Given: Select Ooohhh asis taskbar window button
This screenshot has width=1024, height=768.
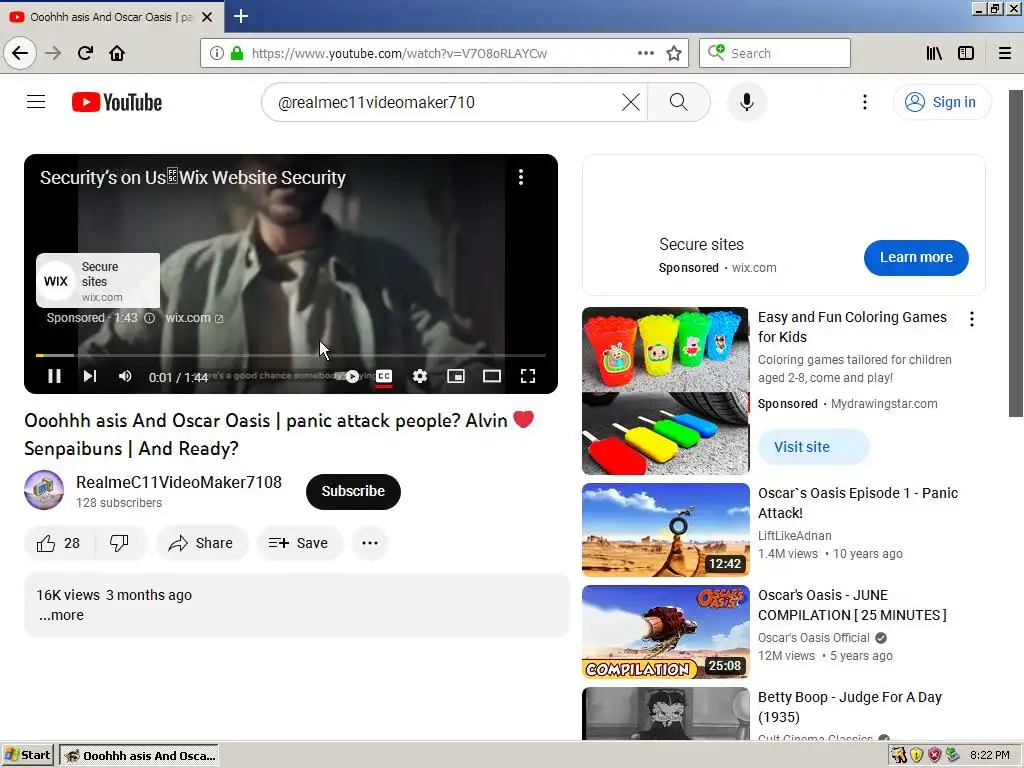Looking at the screenshot, I should 140,756.
